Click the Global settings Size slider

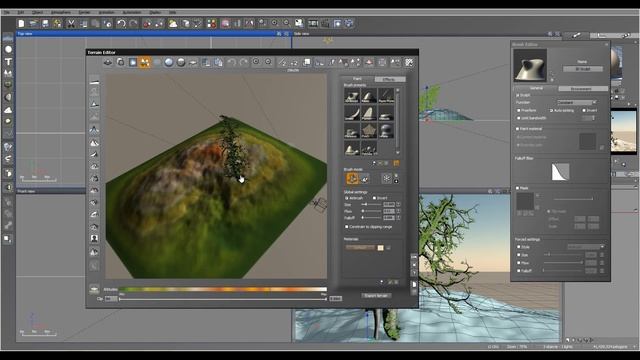tap(372, 204)
